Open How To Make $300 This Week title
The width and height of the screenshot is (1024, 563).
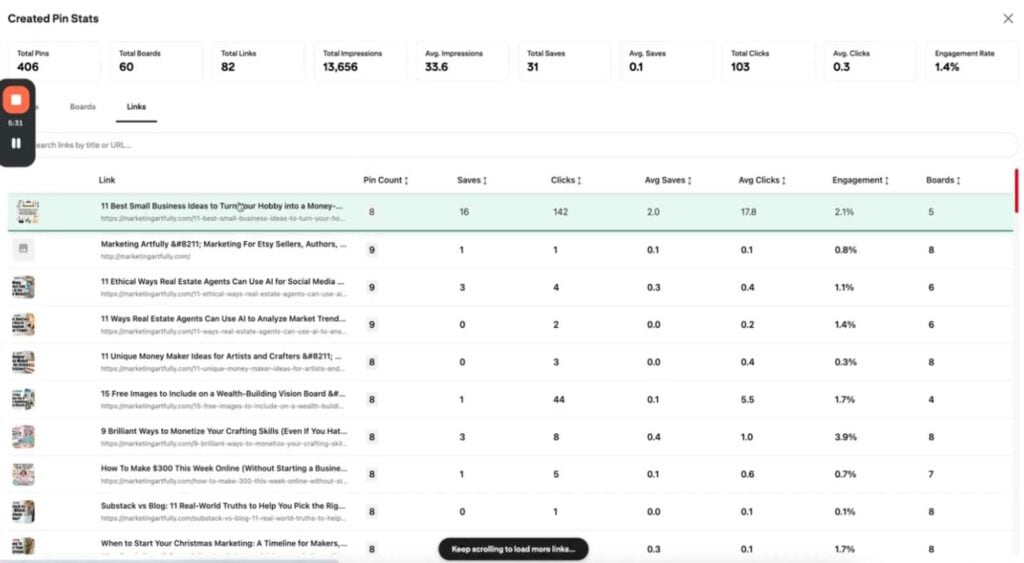[224, 468]
